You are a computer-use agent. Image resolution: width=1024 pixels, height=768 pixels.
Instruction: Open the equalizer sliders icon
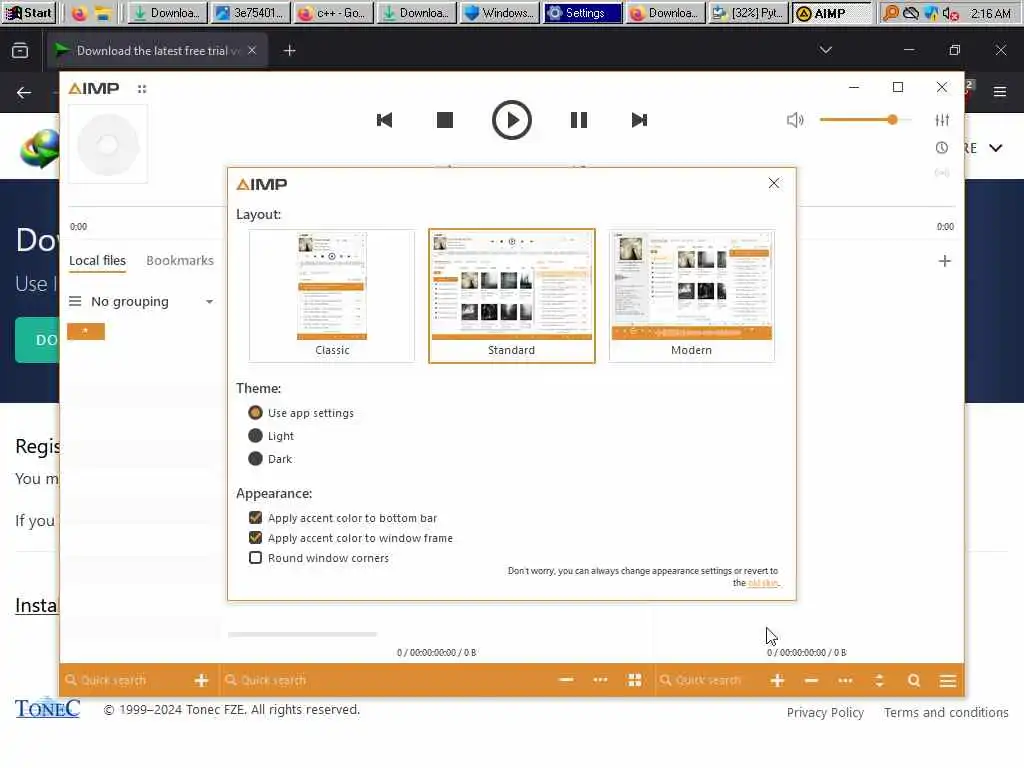pos(942,120)
